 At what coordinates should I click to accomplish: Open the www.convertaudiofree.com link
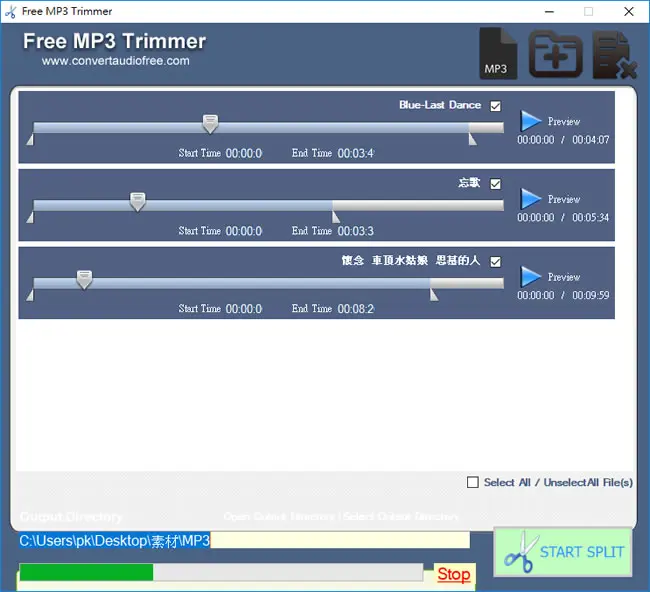pos(116,61)
